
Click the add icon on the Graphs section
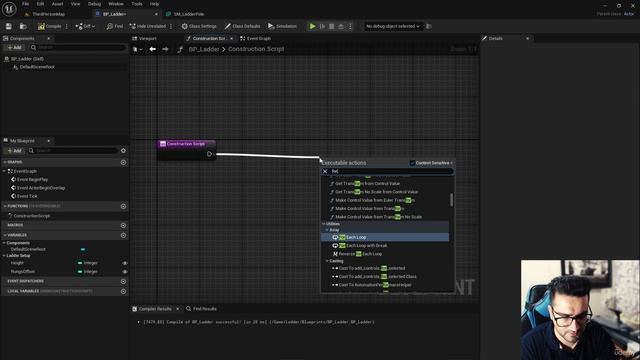[x=123, y=162]
